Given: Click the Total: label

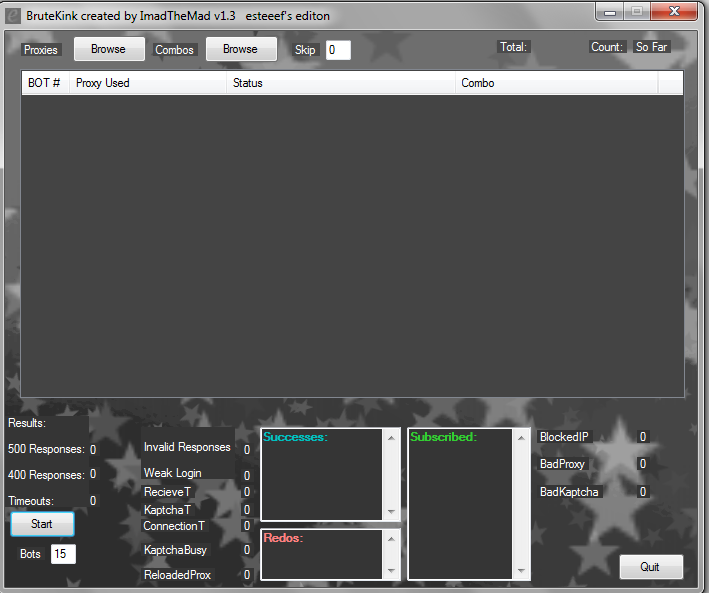Looking at the screenshot, I should point(514,47).
